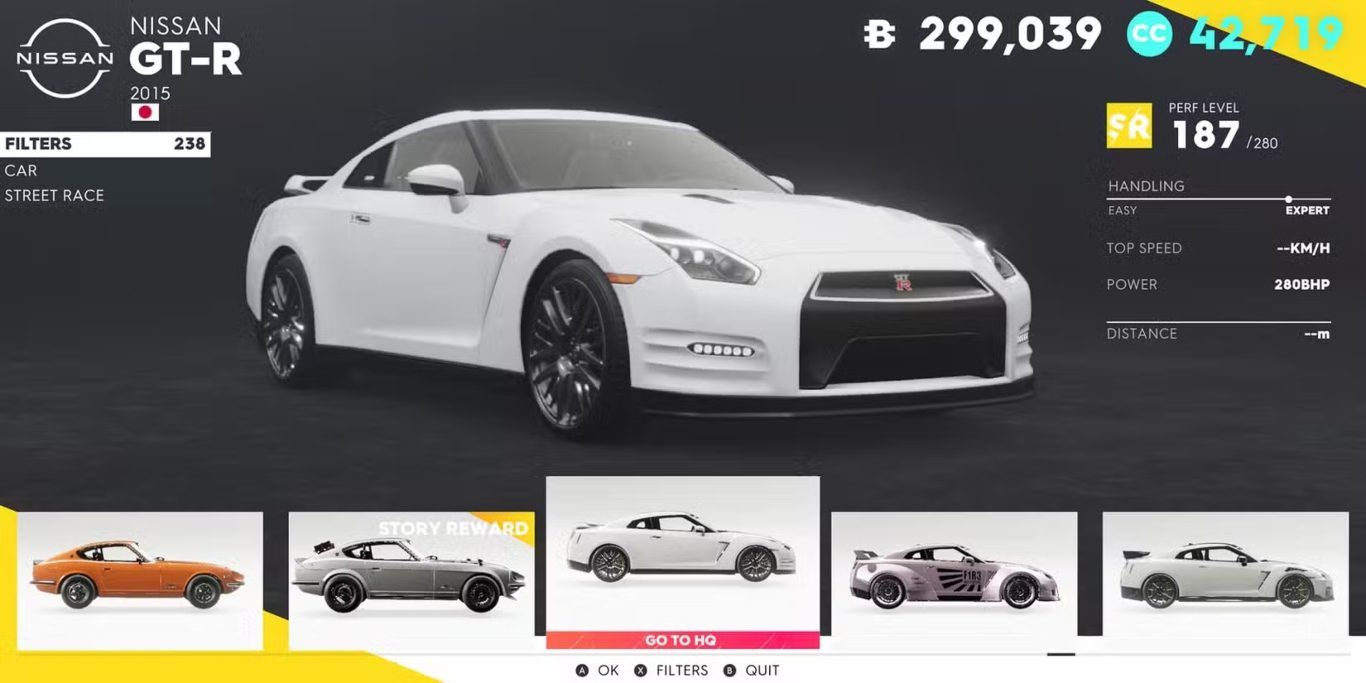
Task: Click the A button icon for OK
Action: pos(581,670)
